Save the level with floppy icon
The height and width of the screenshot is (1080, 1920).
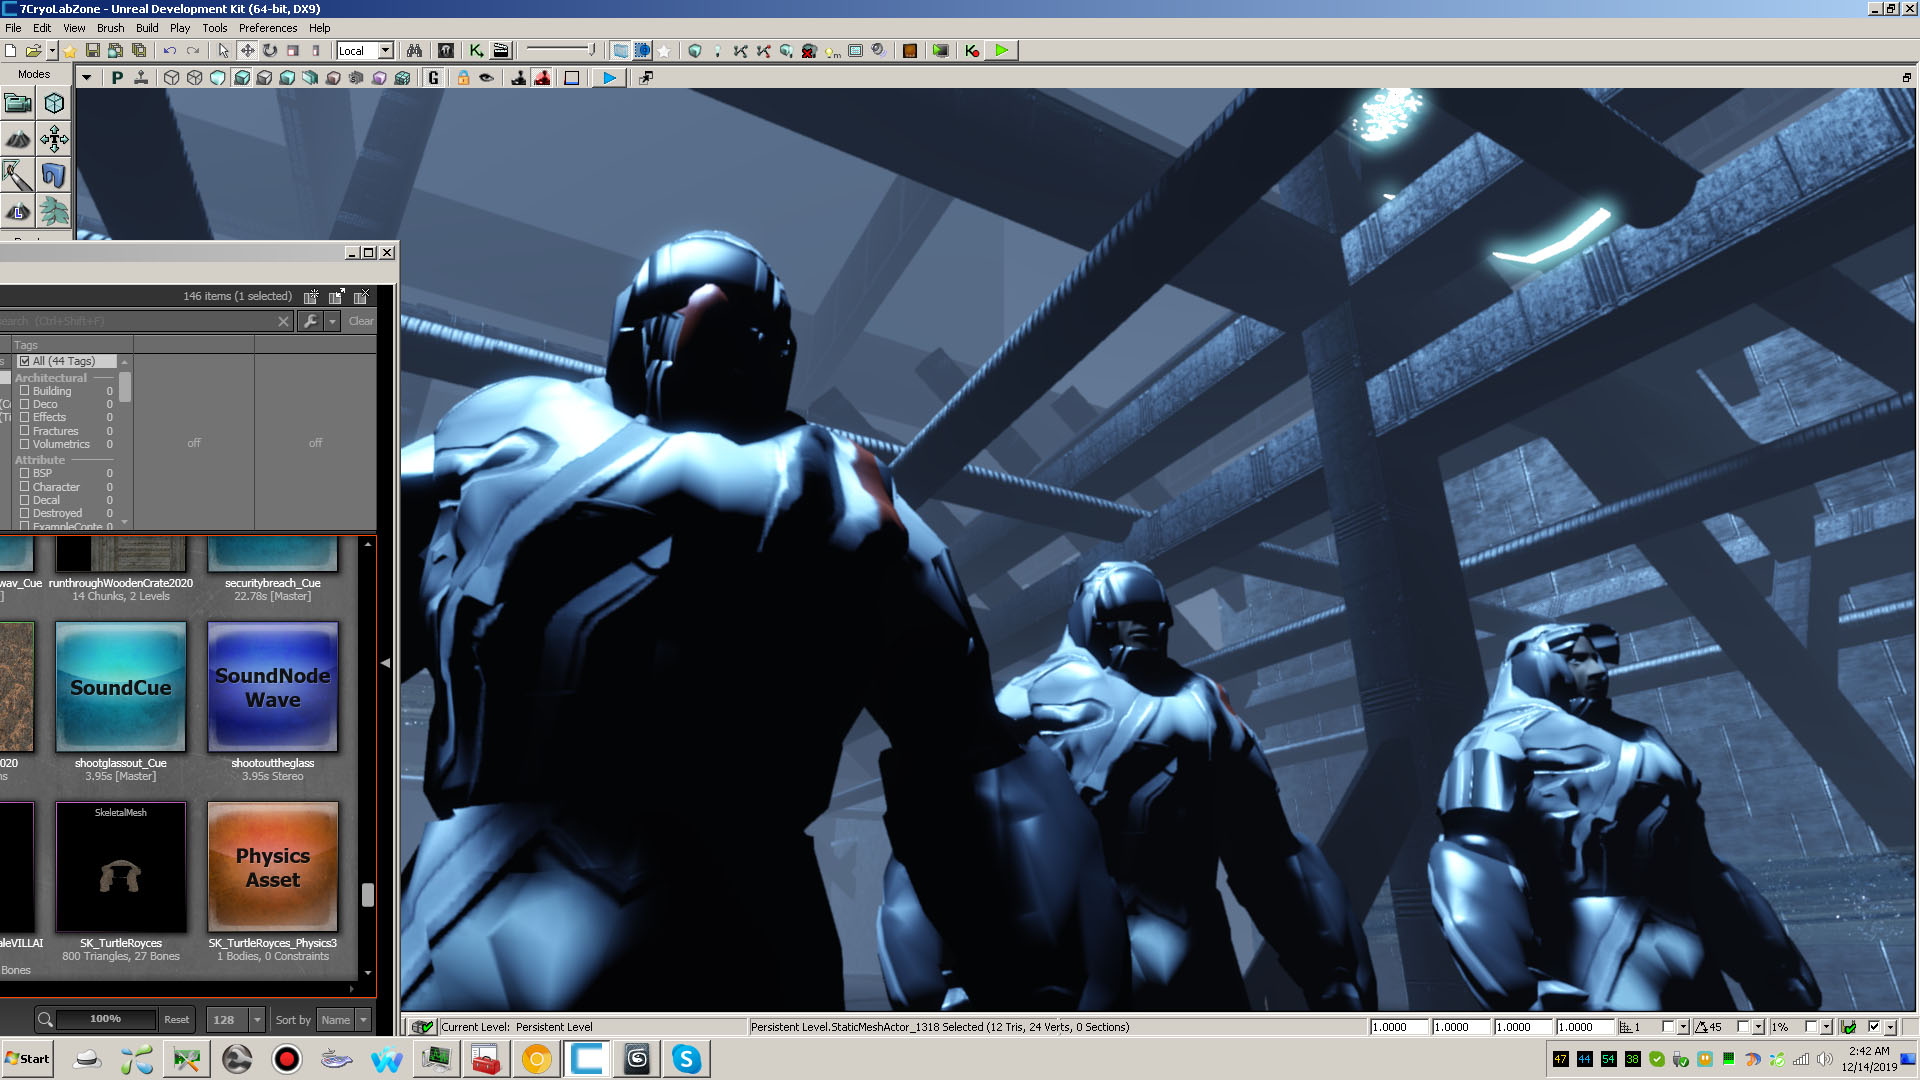(x=93, y=50)
